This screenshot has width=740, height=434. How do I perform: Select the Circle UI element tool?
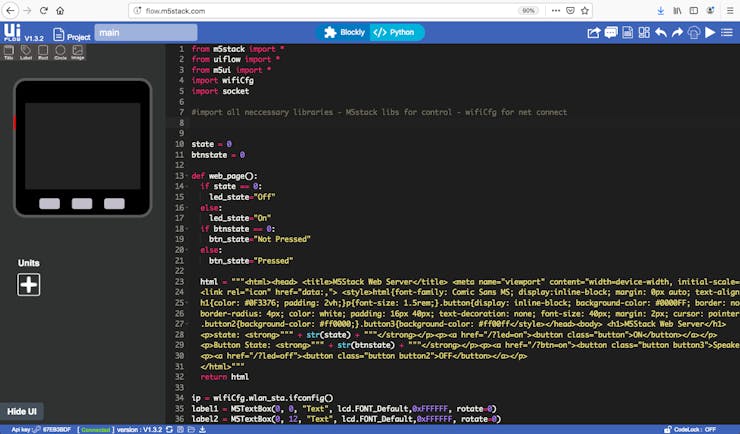60,52
